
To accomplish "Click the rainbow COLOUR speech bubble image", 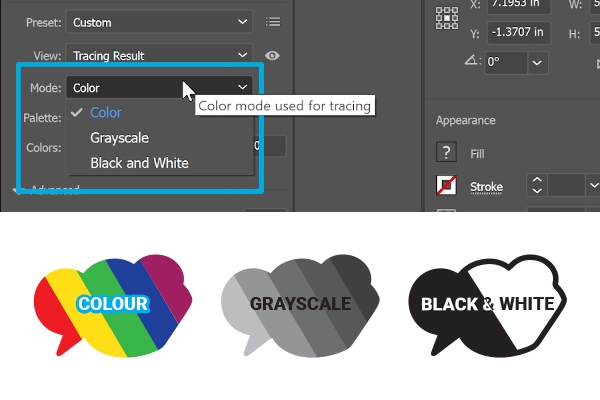I will 108,303.
